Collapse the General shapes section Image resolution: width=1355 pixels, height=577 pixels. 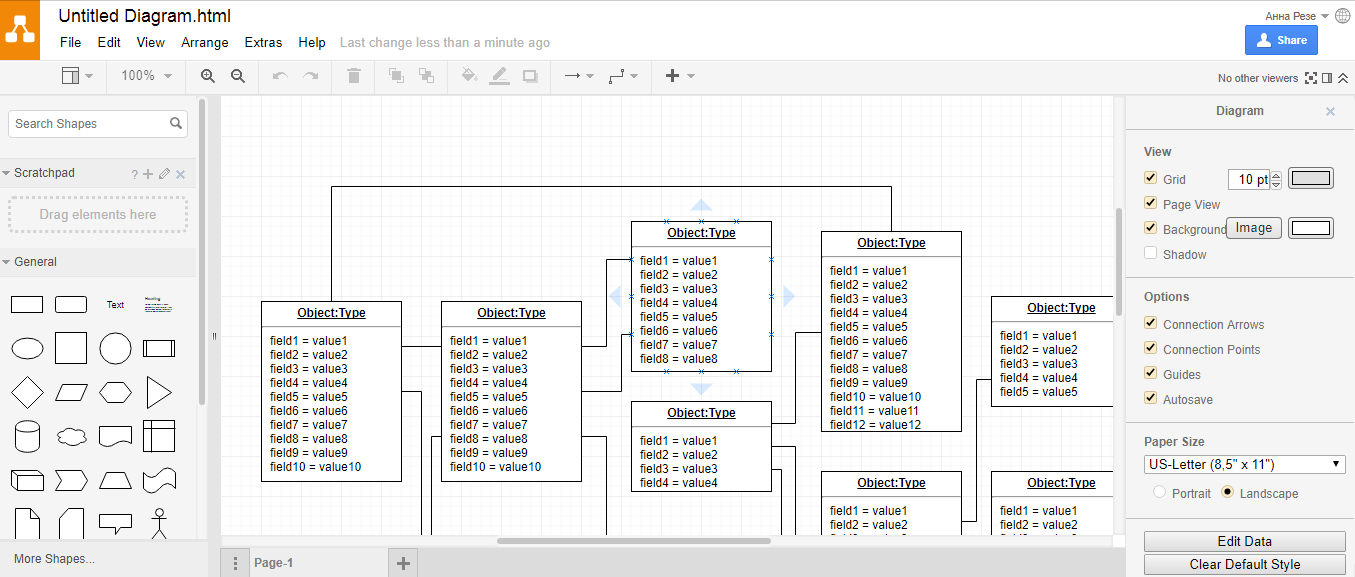pos(35,262)
